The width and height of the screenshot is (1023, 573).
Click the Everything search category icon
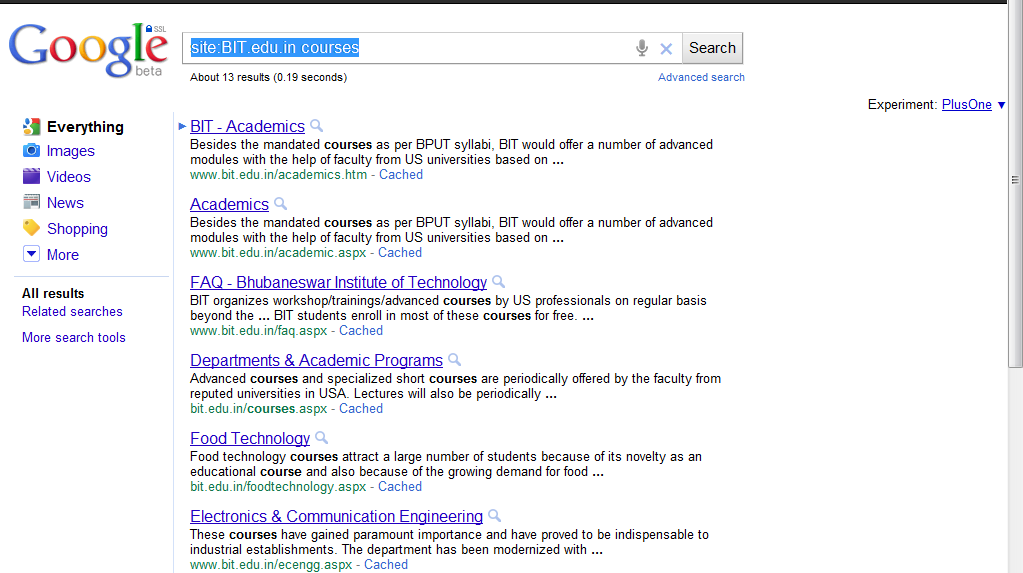(x=31, y=127)
